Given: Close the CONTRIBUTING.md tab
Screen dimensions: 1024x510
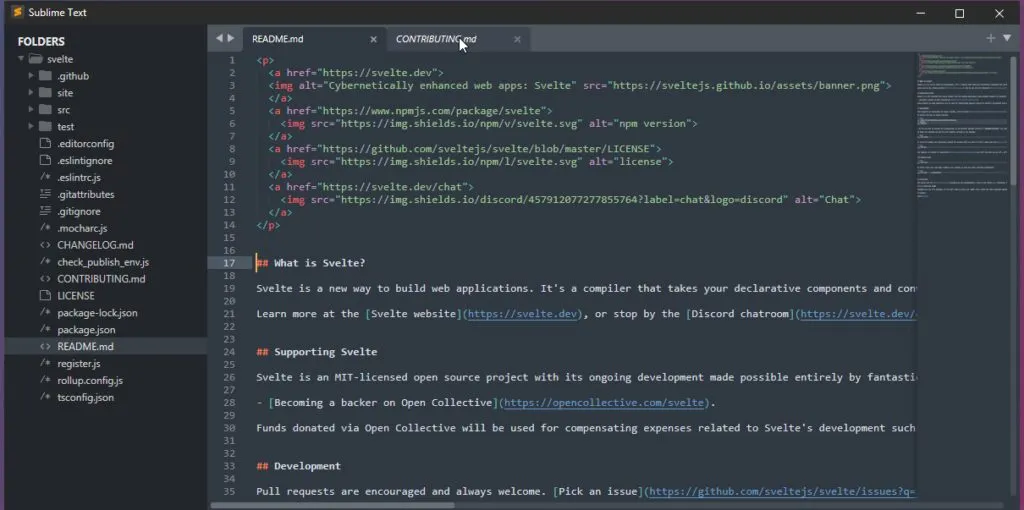Looking at the screenshot, I should pyautogui.click(x=517, y=39).
